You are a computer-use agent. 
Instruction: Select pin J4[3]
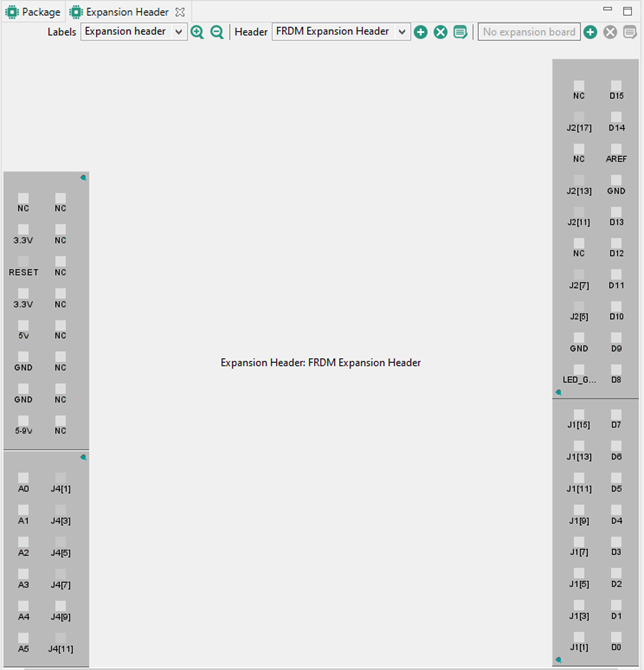point(61,510)
